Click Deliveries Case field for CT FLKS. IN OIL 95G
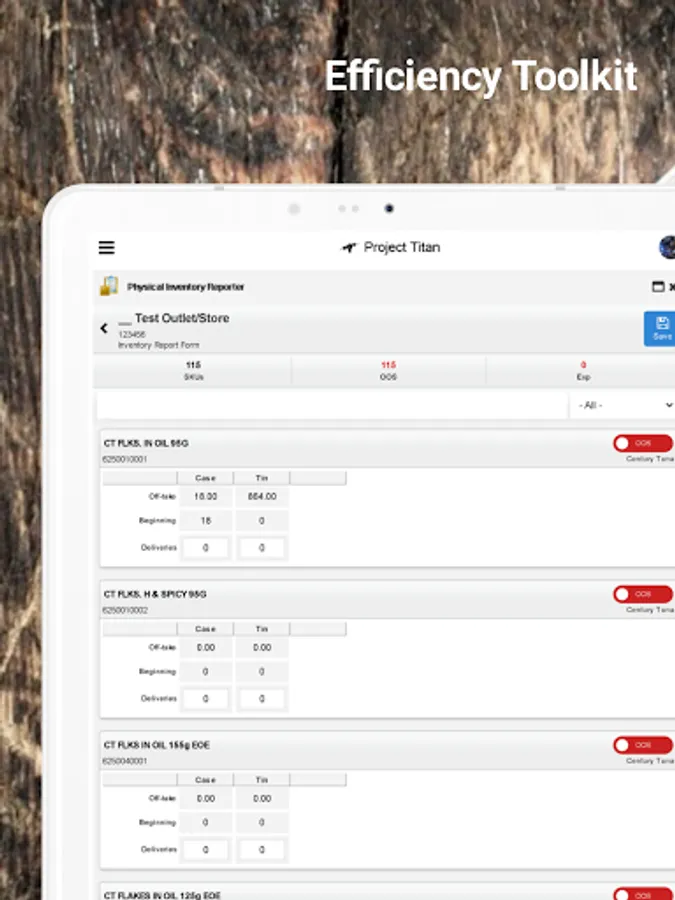Image resolution: width=675 pixels, height=900 pixels. tap(205, 548)
